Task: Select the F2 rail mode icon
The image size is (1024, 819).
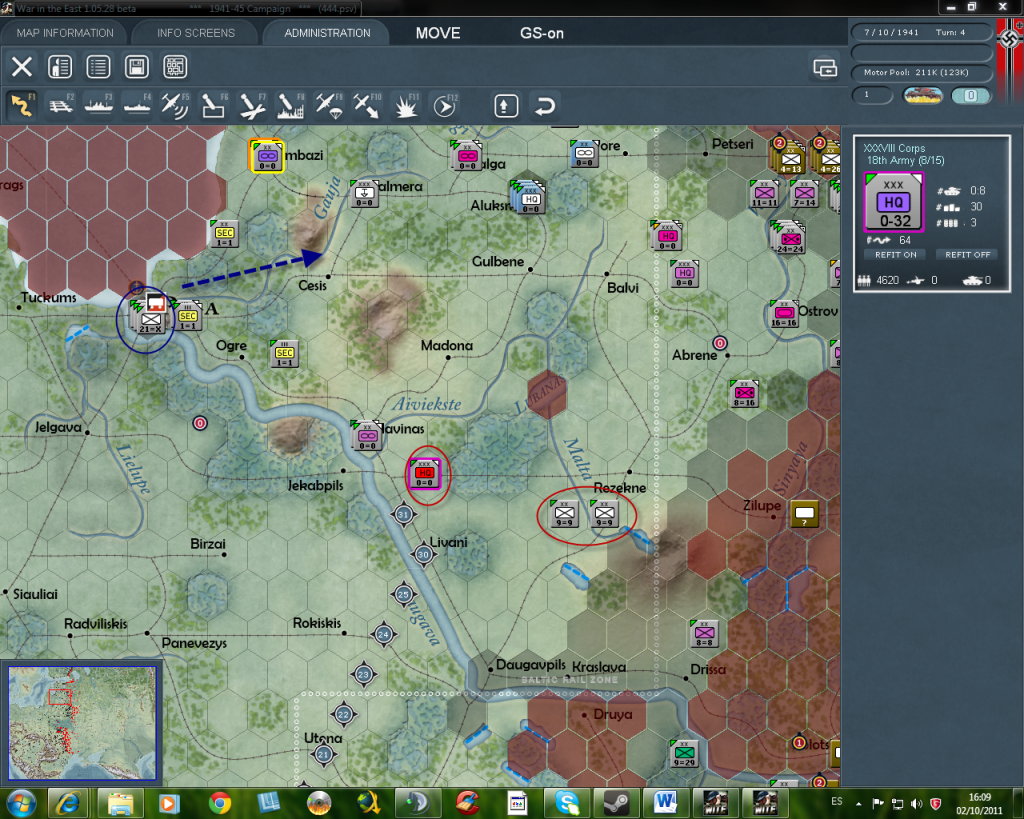Action: pyautogui.click(x=61, y=105)
